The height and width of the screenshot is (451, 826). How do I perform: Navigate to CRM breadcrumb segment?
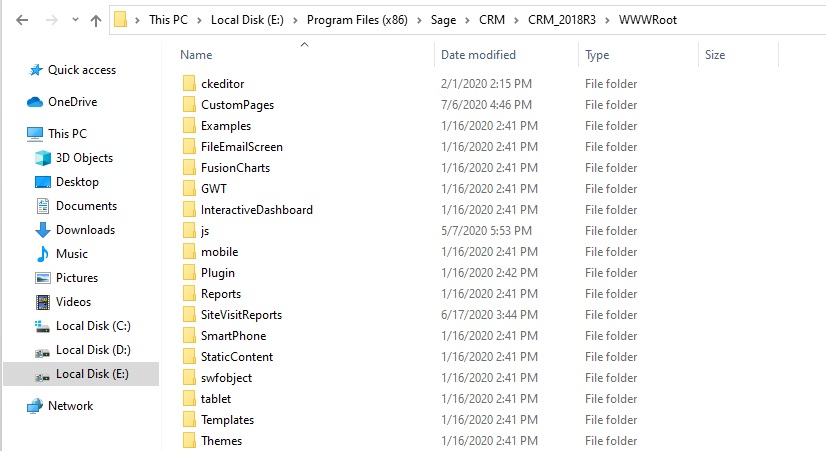click(x=491, y=20)
